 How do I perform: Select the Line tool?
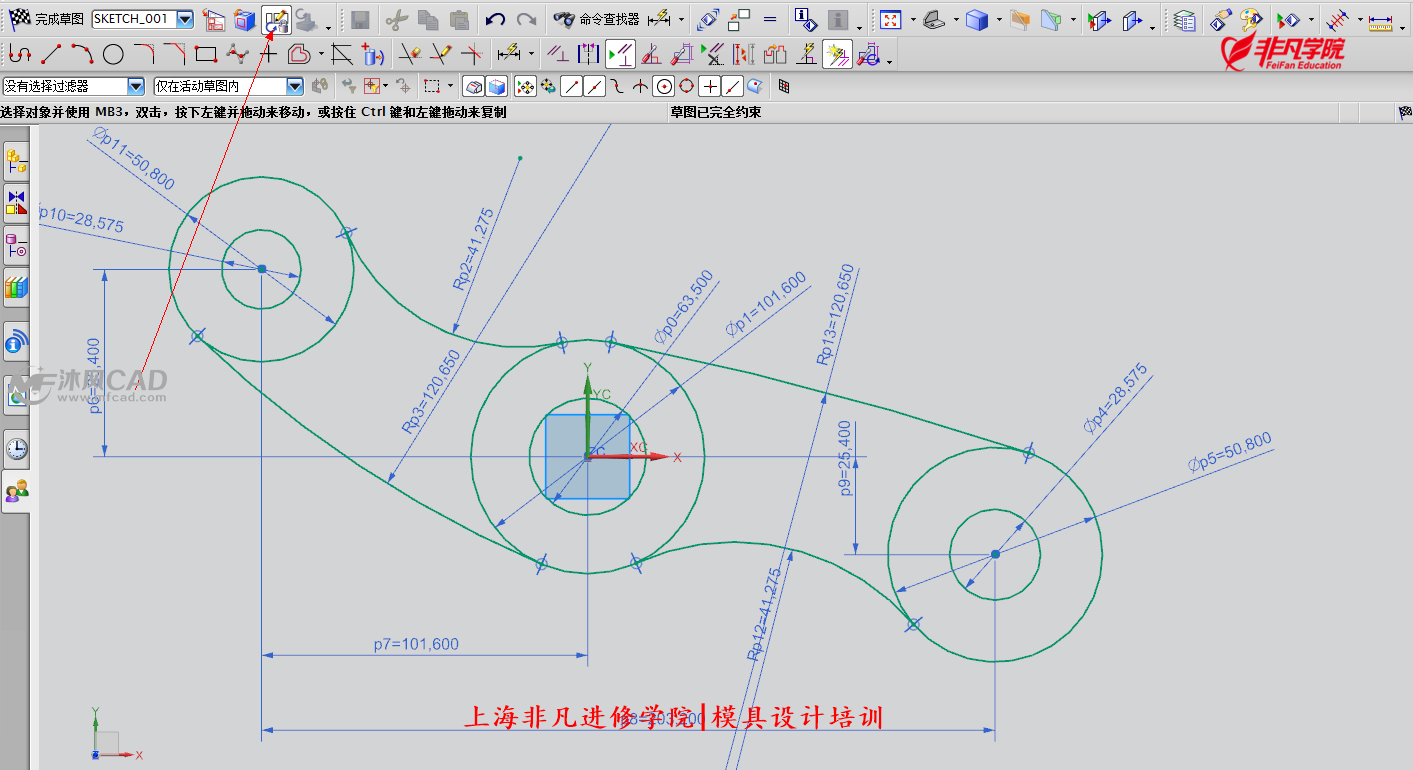[51, 53]
